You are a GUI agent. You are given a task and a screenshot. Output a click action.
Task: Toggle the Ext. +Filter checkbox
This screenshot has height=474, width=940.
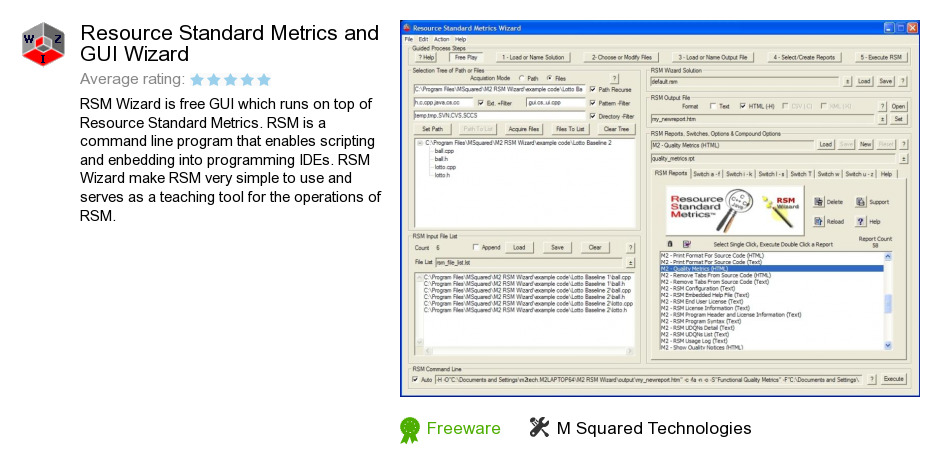481,103
